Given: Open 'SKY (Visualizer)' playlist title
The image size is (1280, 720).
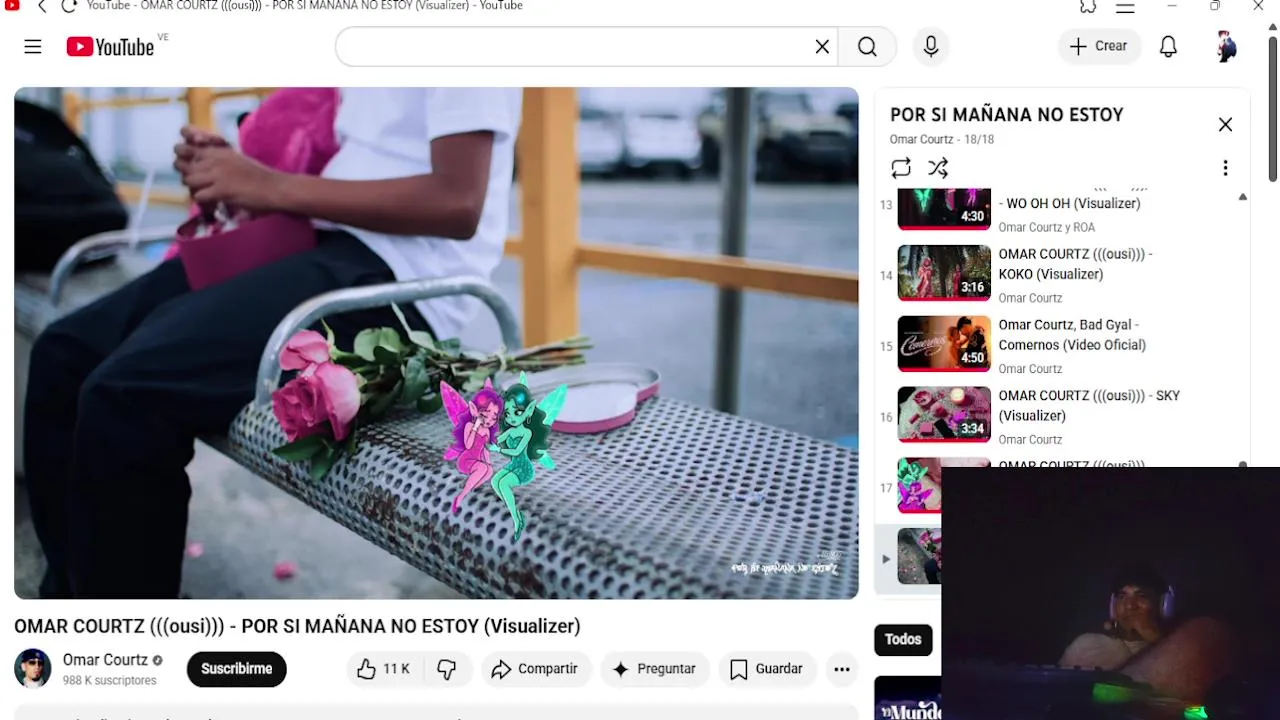Looking at the screenshot, I should coord(1089,405).
